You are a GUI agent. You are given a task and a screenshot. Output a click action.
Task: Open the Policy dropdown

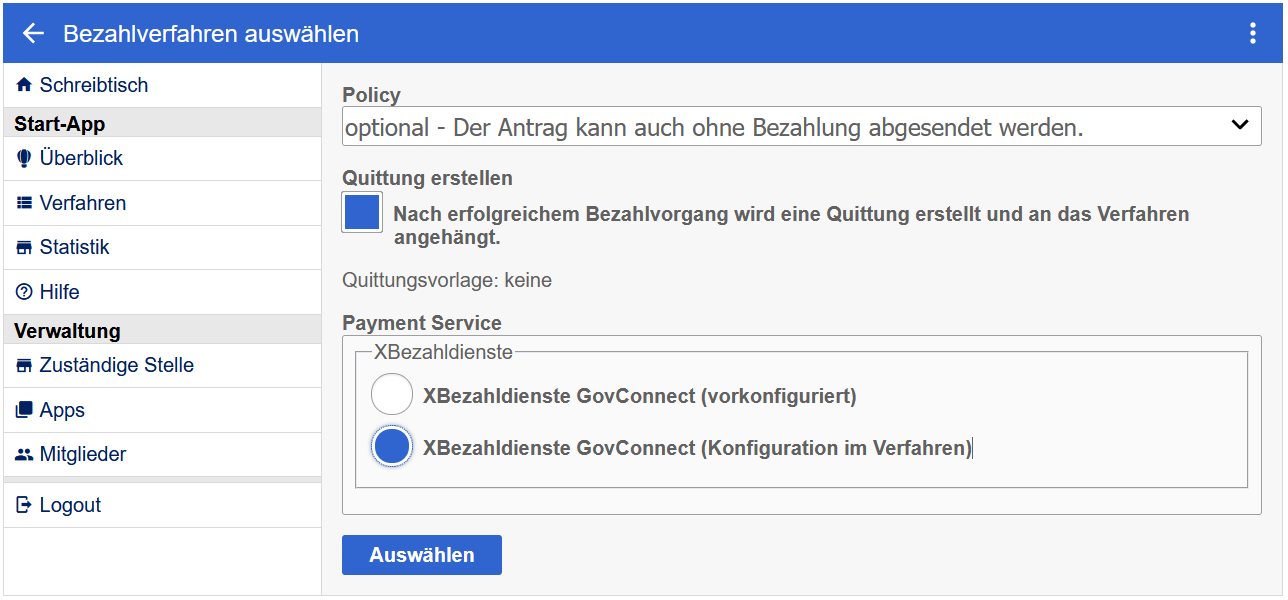[780, 127]
